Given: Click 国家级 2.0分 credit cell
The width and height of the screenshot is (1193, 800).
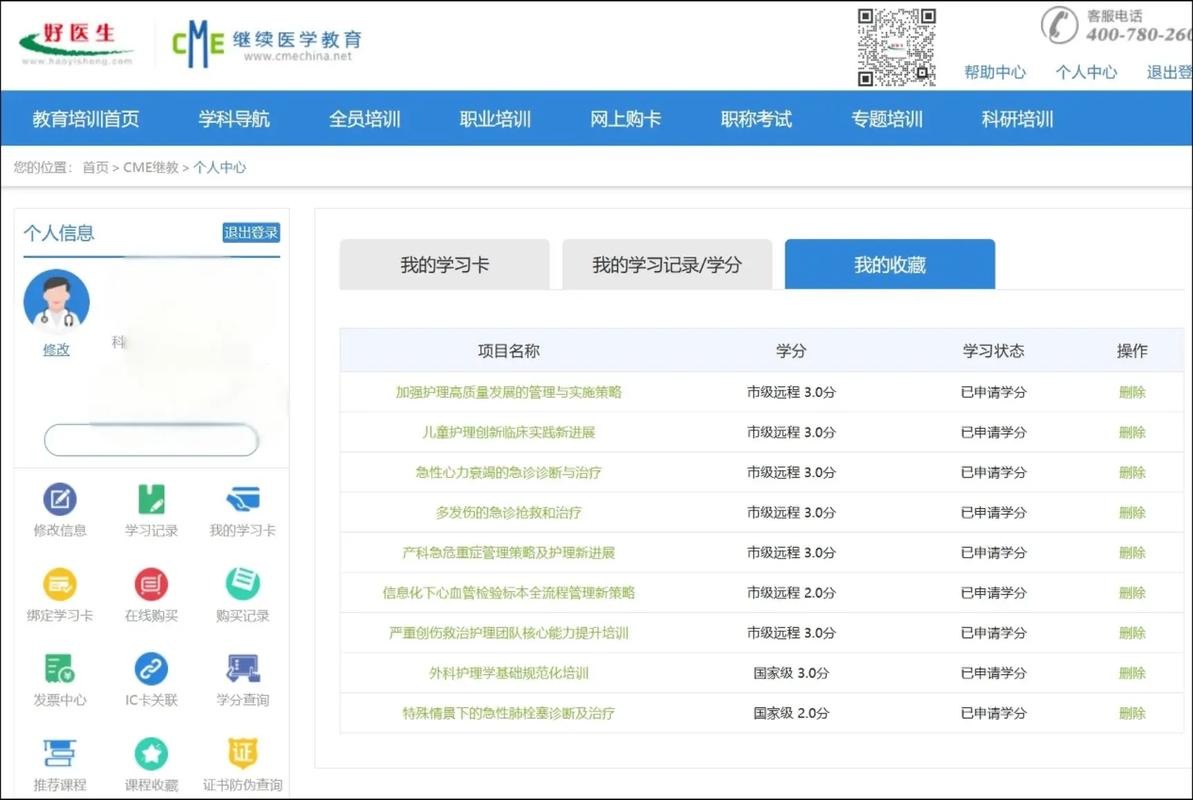Looking at the screenshot, I should pyautogui.click(x=791, y=713).
